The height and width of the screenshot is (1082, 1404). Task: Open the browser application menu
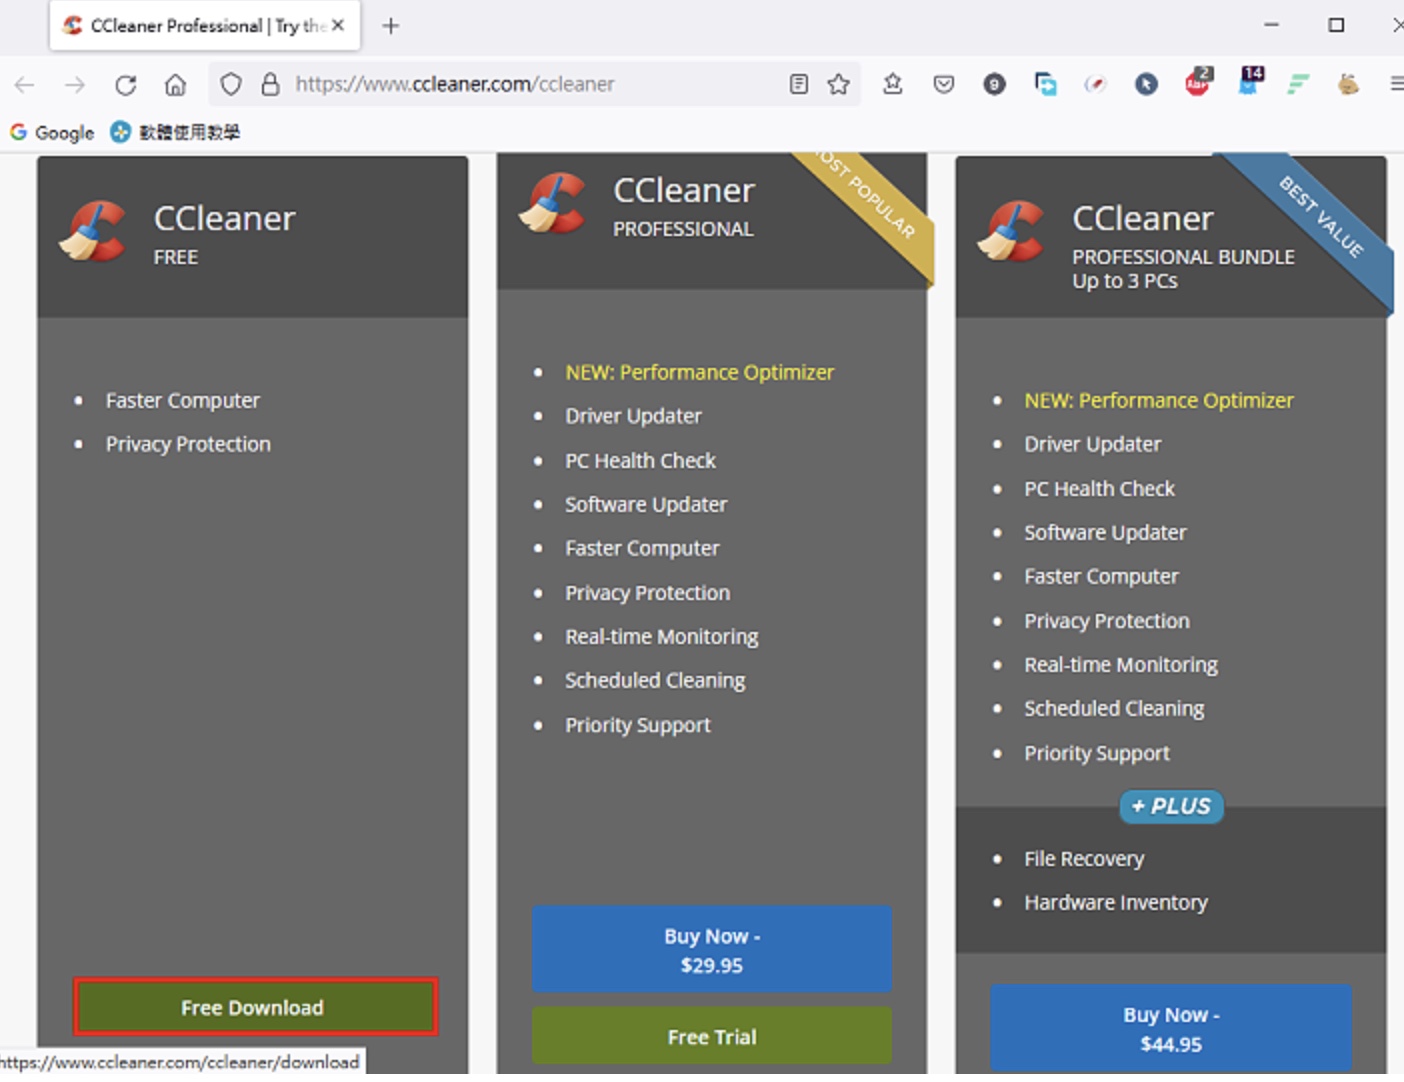(1396, 84)
